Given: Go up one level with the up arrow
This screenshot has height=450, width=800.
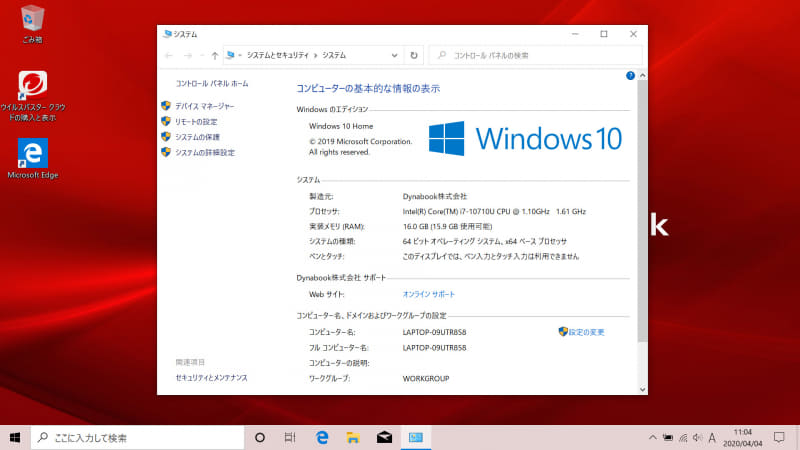Looking at the screenshot, I should click(215, 56).
